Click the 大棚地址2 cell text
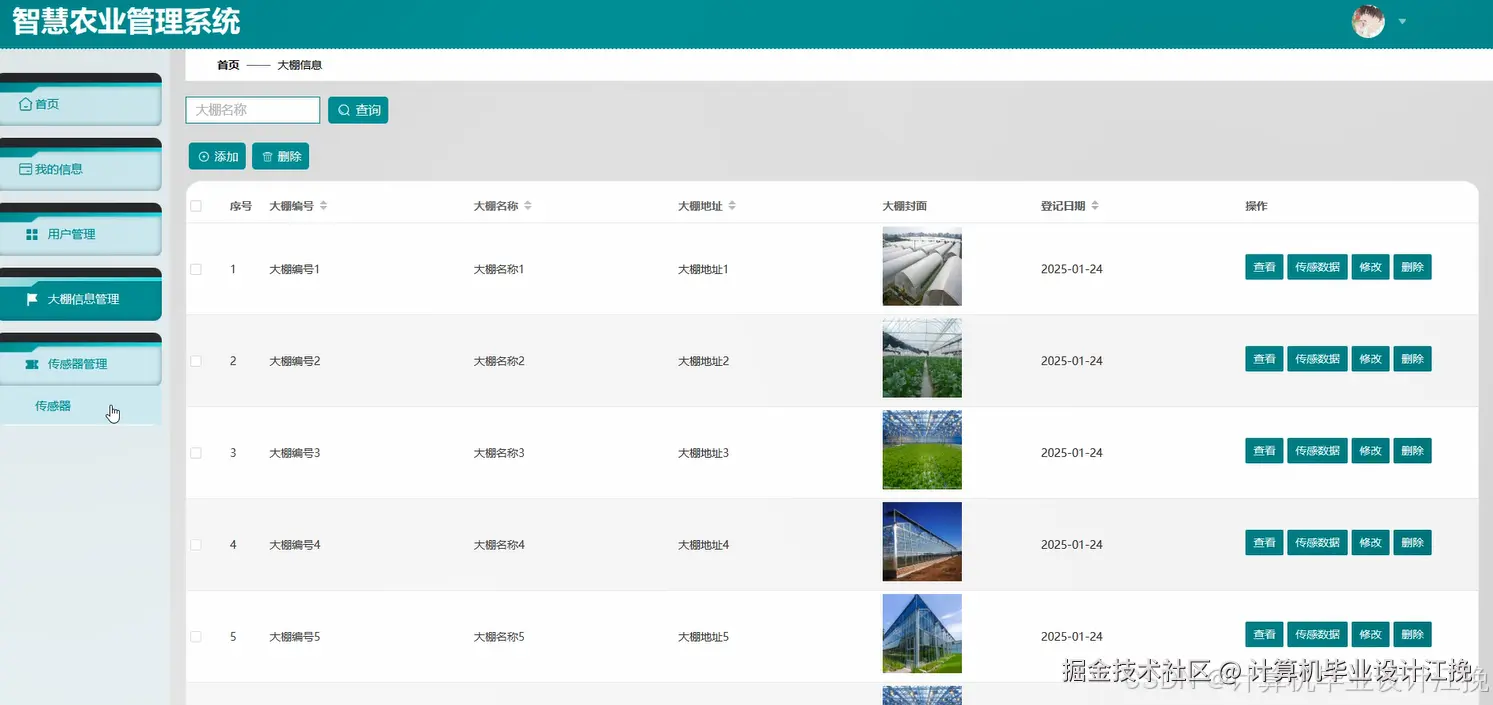1493x705 pixels. (703, 361)
